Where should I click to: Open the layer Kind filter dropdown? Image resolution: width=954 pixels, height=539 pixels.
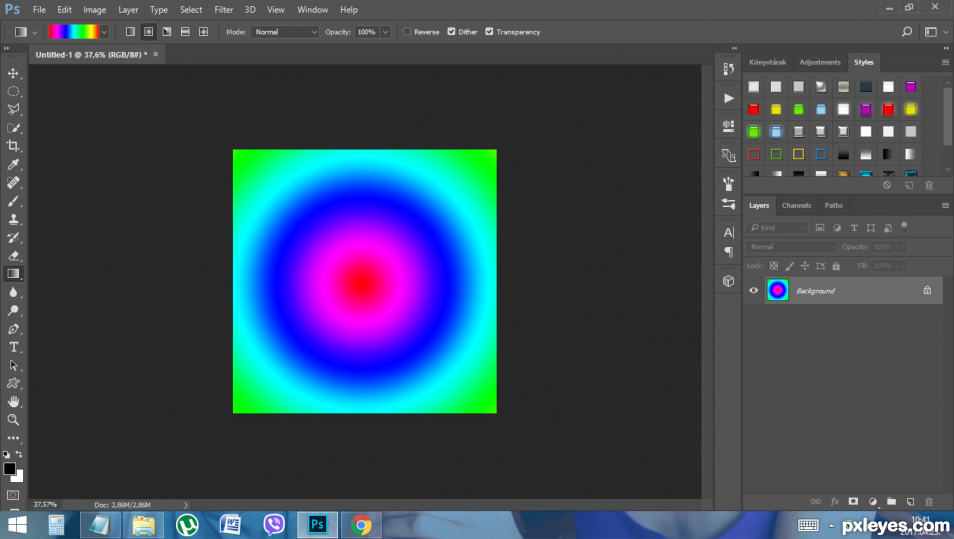[x=777, y=228]
